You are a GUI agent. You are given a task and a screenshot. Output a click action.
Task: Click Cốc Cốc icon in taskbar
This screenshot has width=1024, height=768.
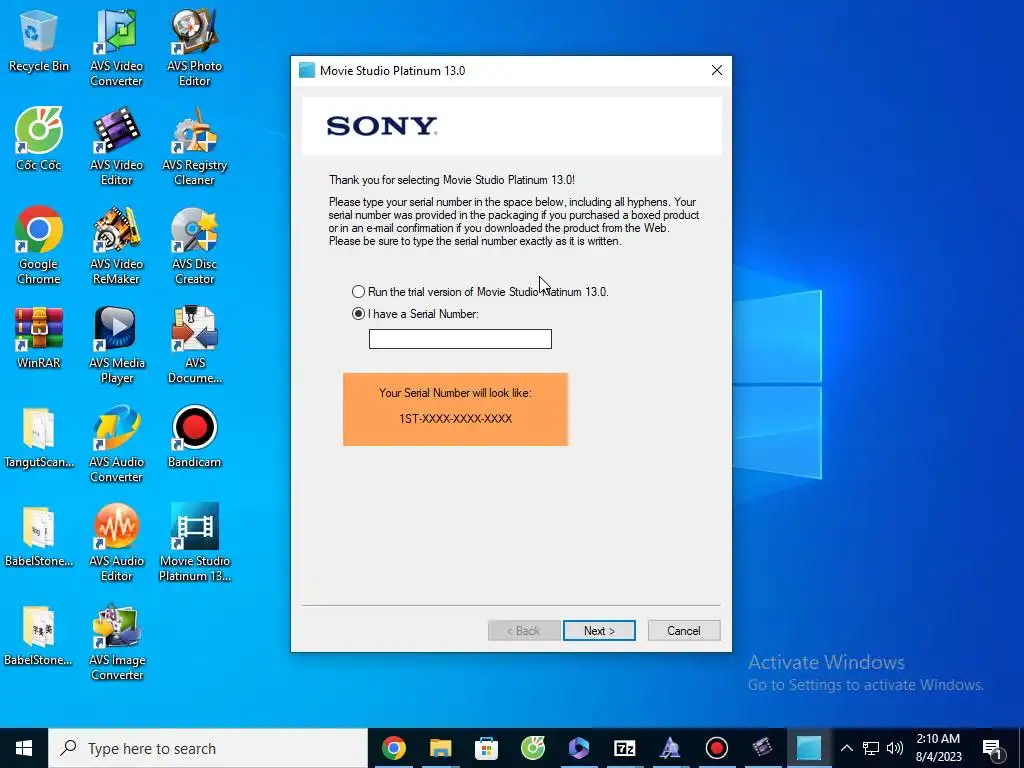[532, 748]
